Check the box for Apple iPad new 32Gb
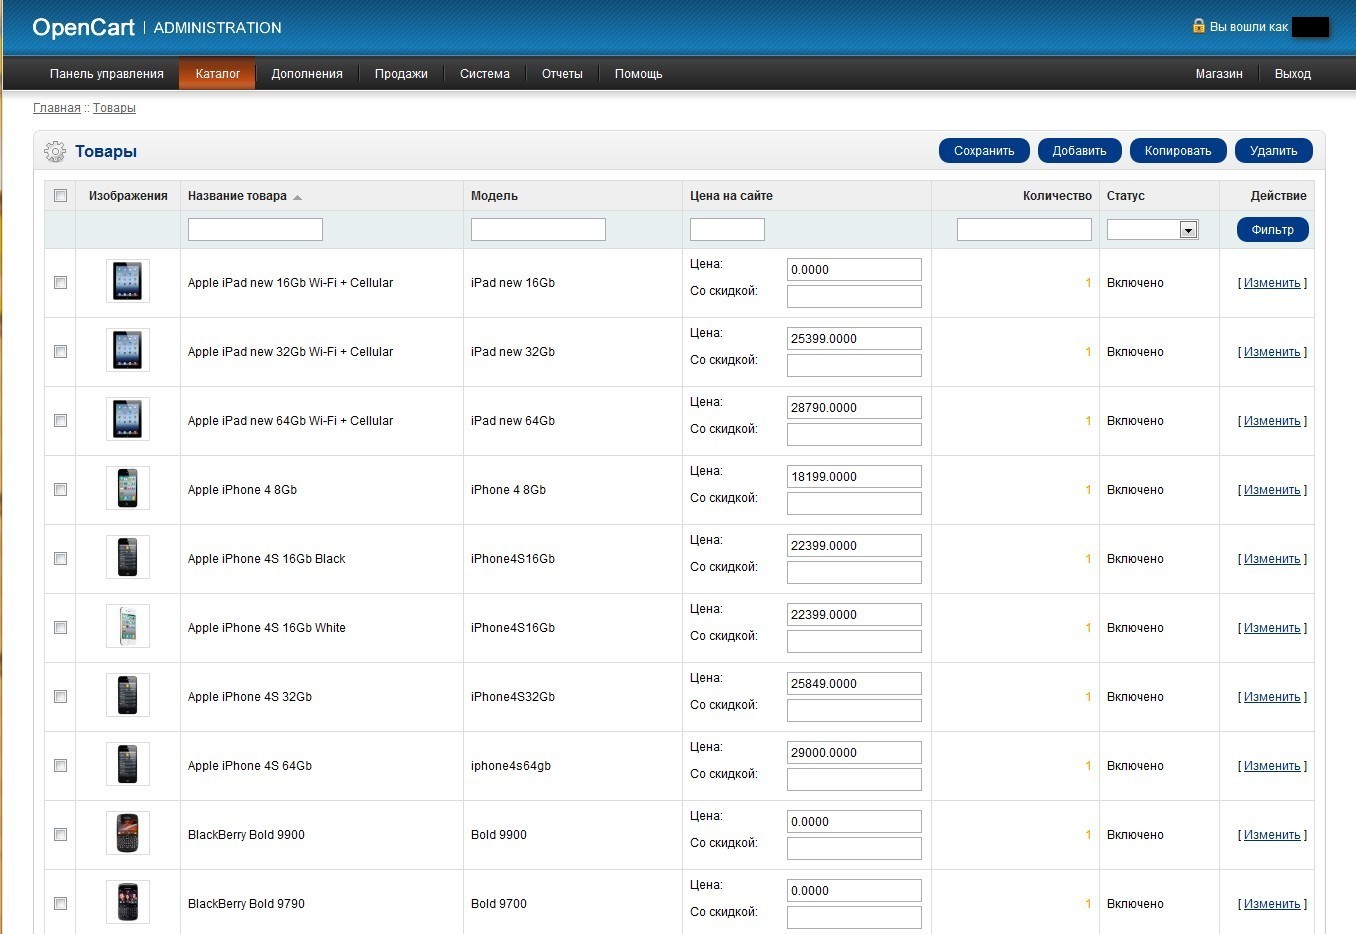This screenshot has height=934, width=1356. 60,352
